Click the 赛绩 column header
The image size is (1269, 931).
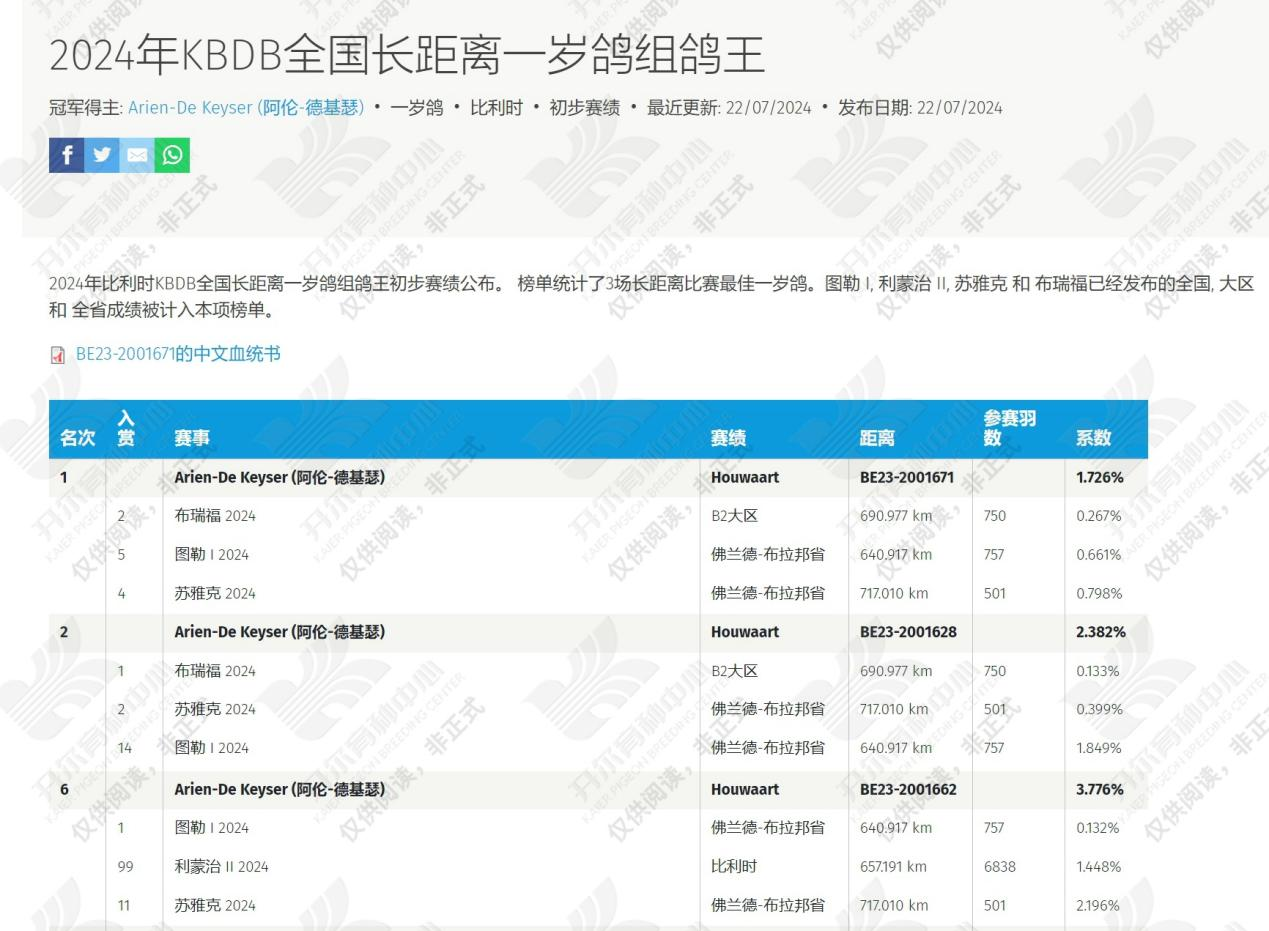click(728, 438)
